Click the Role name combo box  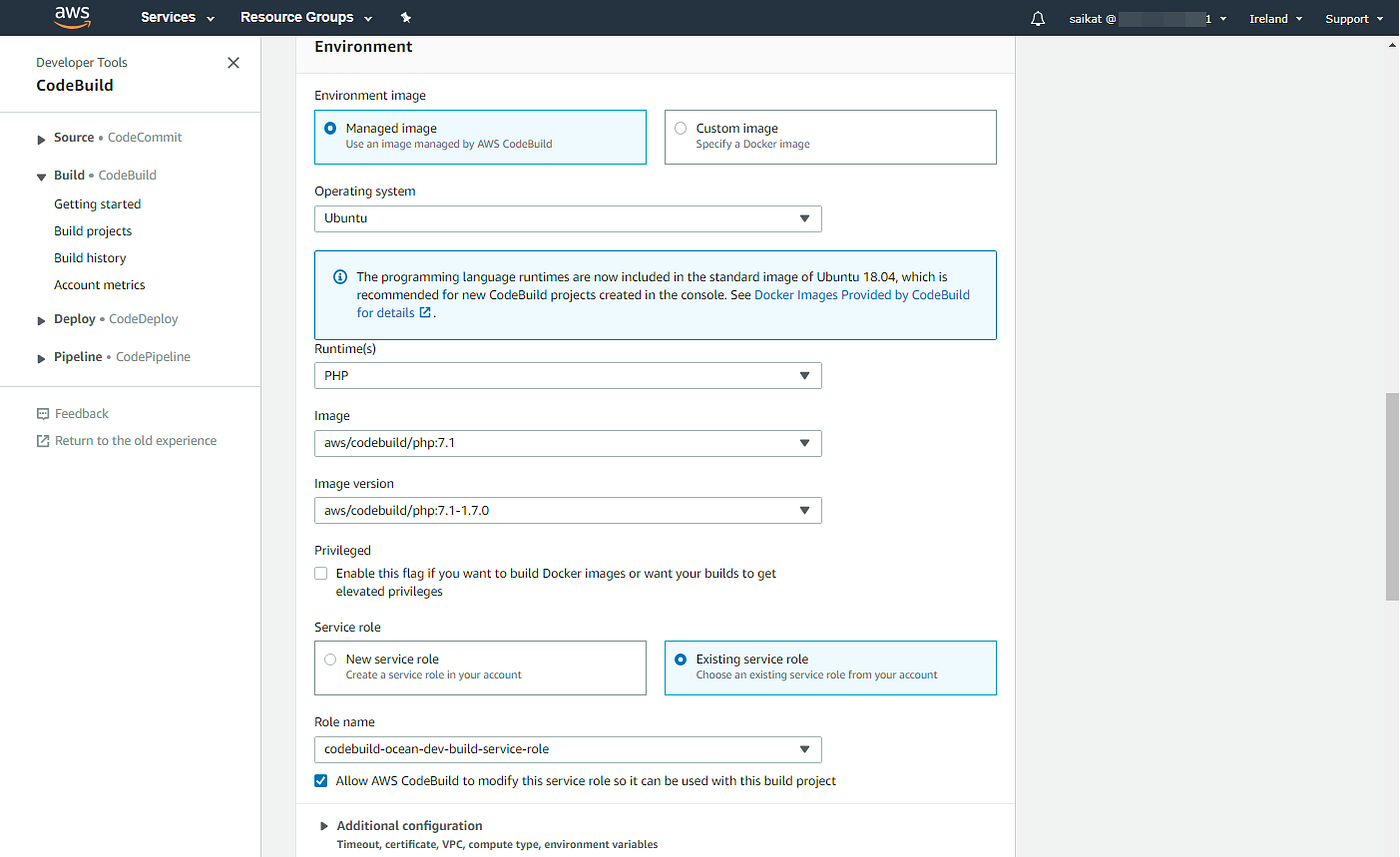click(568, 749)
